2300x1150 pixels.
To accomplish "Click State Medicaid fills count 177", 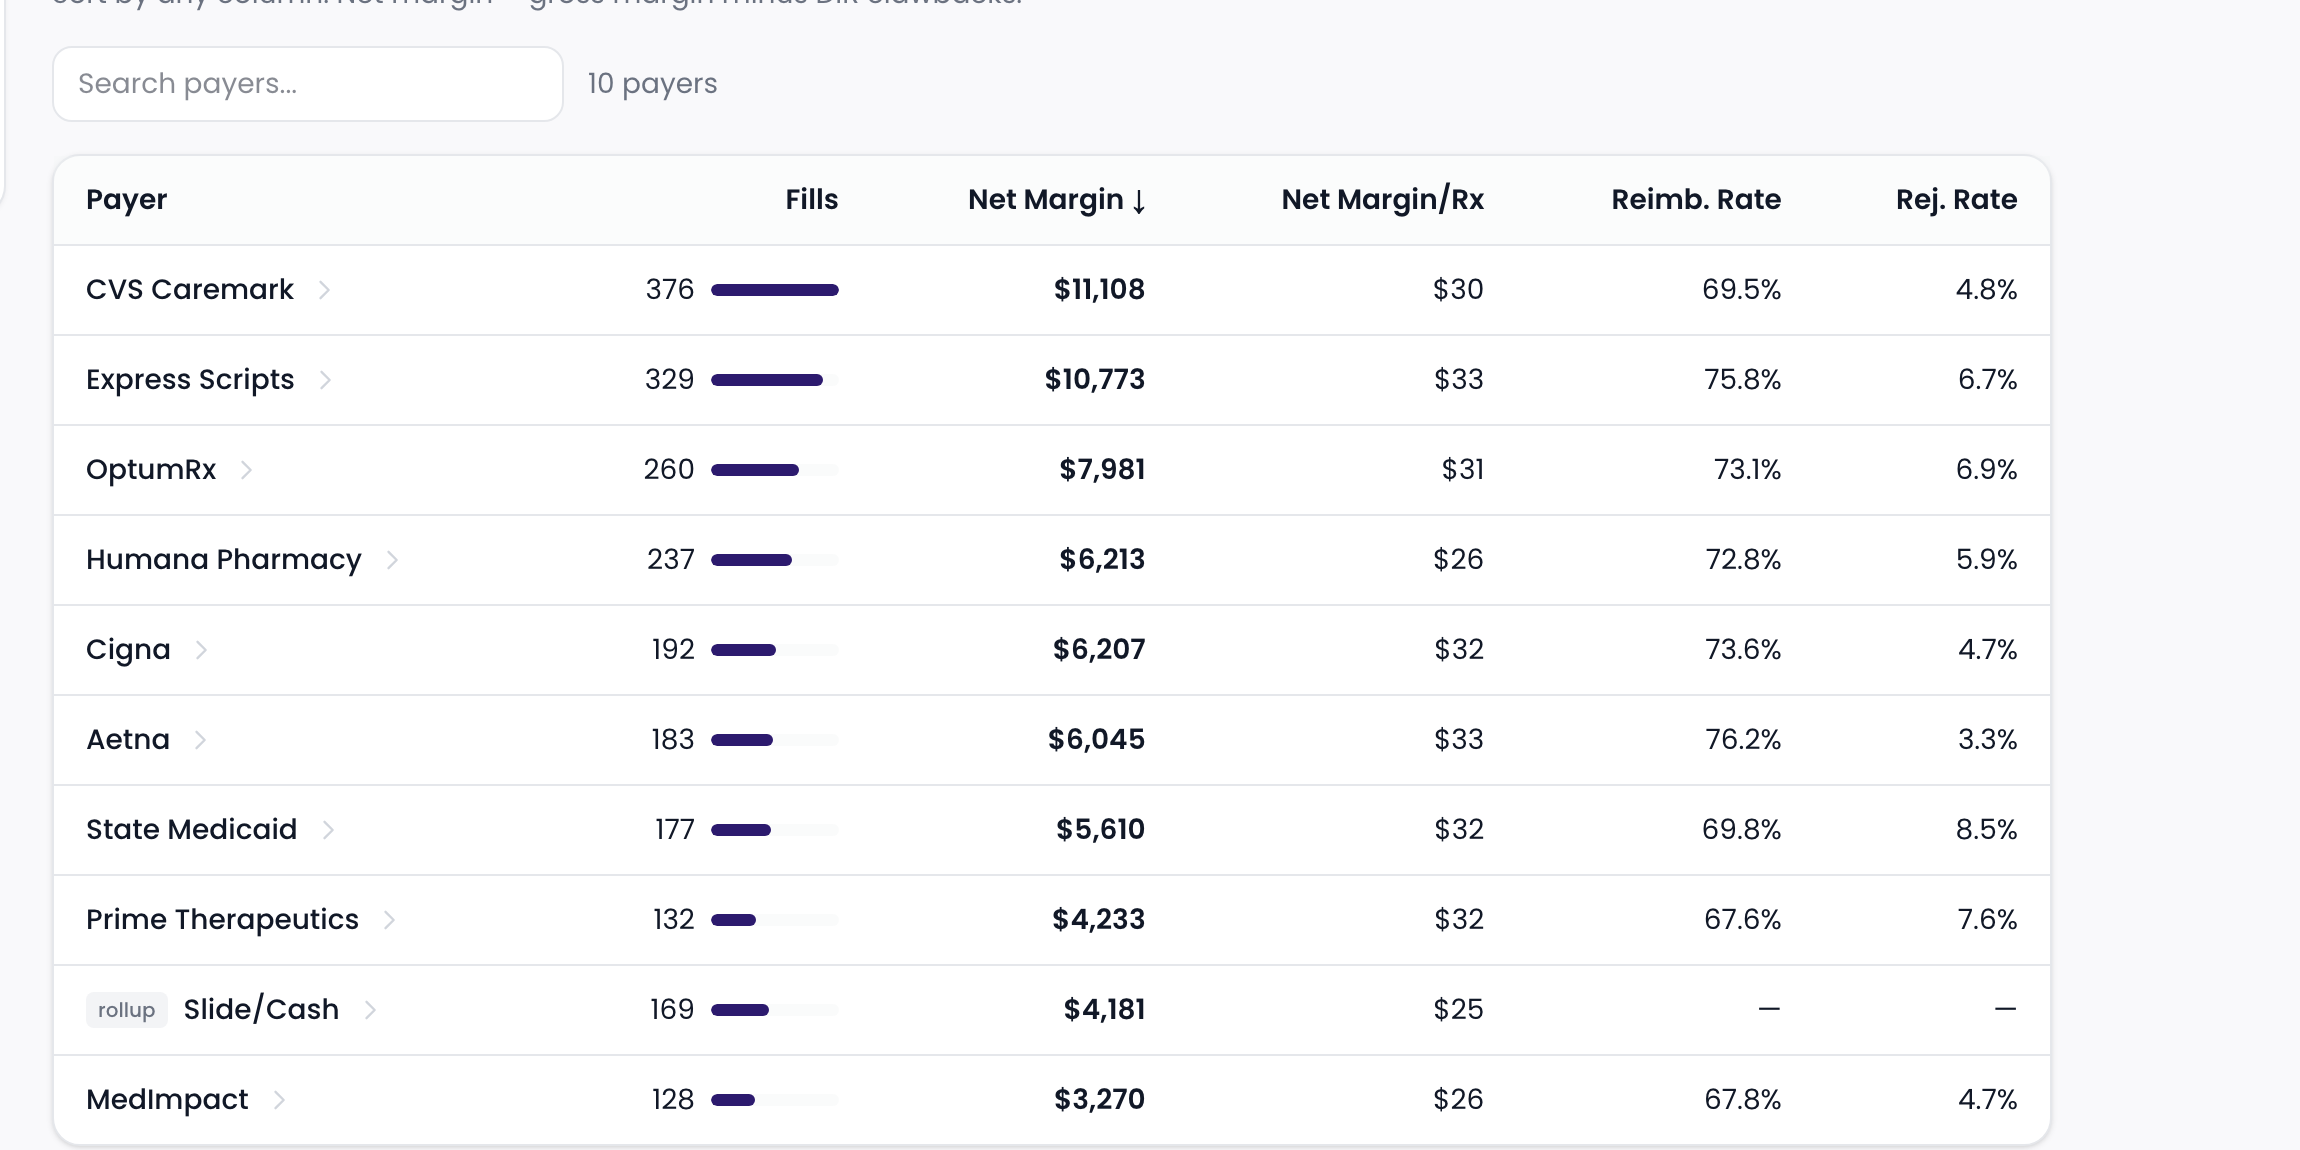I will pyautogui.click(x=675, y=830).
